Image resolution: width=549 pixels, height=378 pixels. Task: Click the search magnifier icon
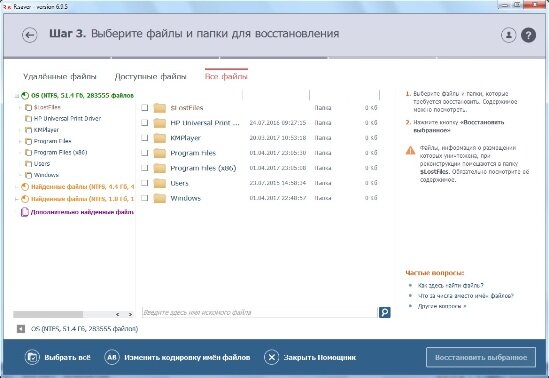pyautogui.click(x=384, y=312)
